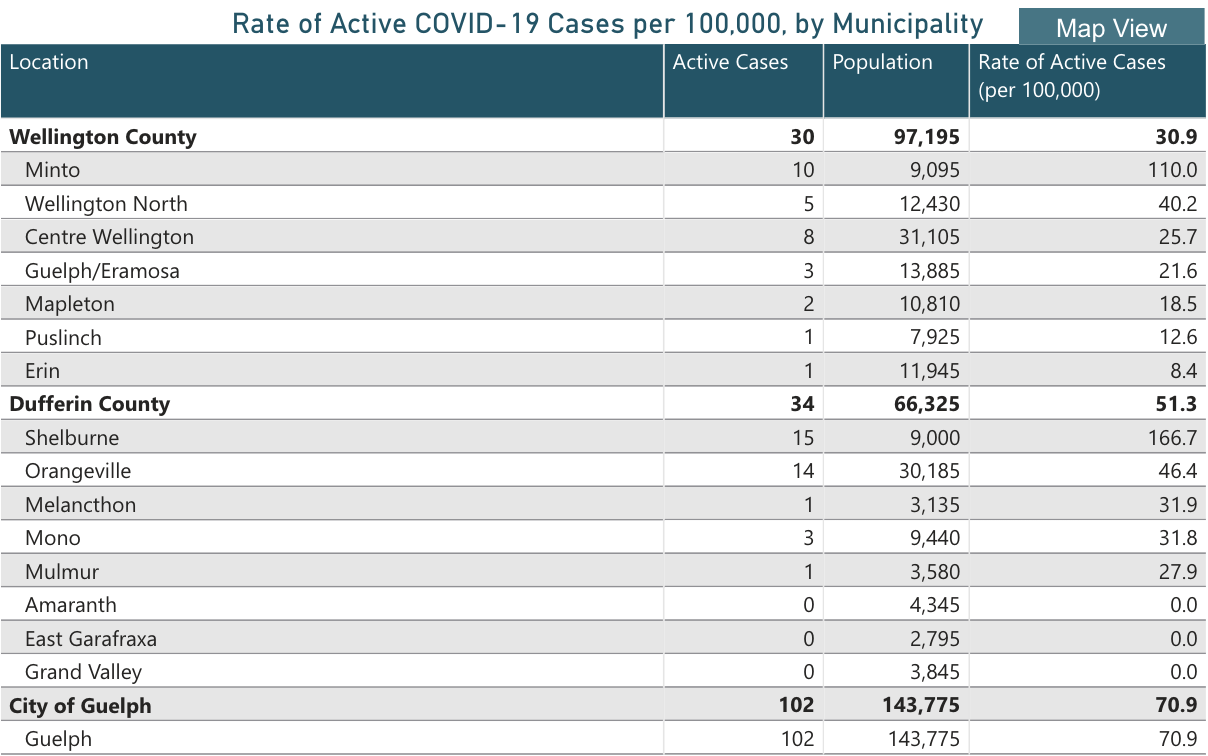This screenshot has width=1208, height=756.
Task: Click the Map View button
Action: click(x=1111, y=28)
